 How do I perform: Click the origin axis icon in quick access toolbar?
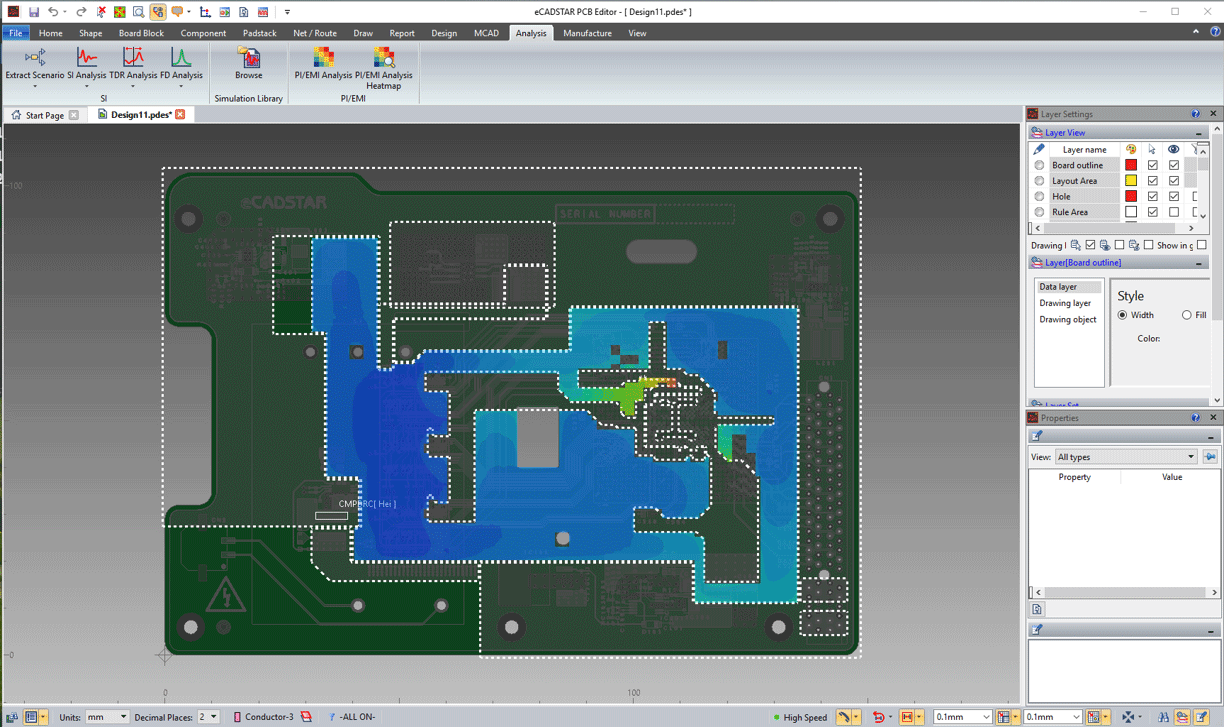(x=205, y=12)
